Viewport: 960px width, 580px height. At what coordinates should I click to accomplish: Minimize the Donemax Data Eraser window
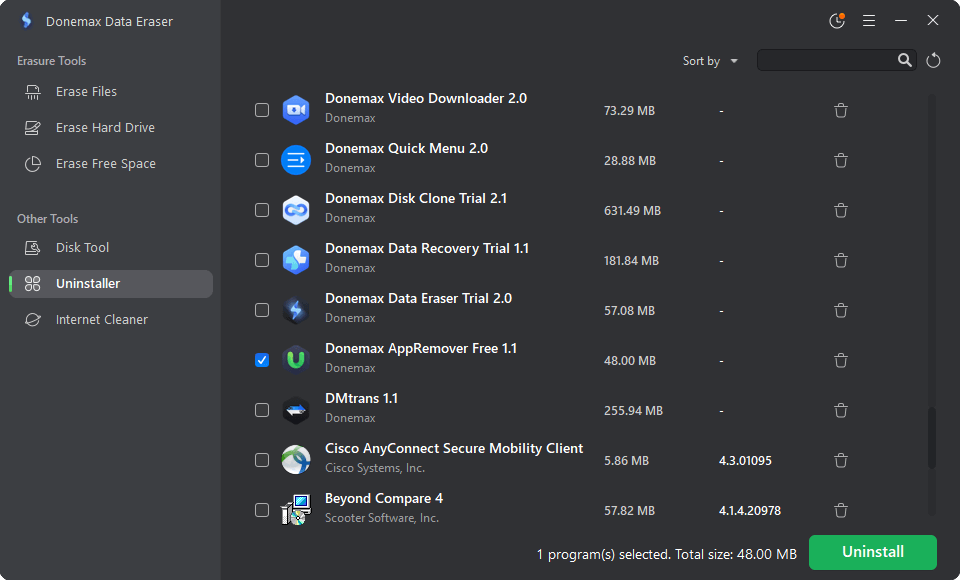click(901, 21)
